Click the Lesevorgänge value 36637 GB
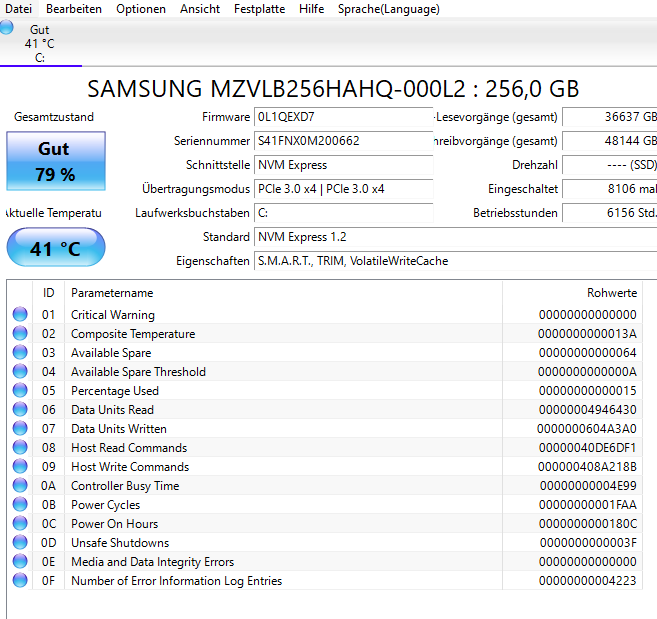 [610, 117]
